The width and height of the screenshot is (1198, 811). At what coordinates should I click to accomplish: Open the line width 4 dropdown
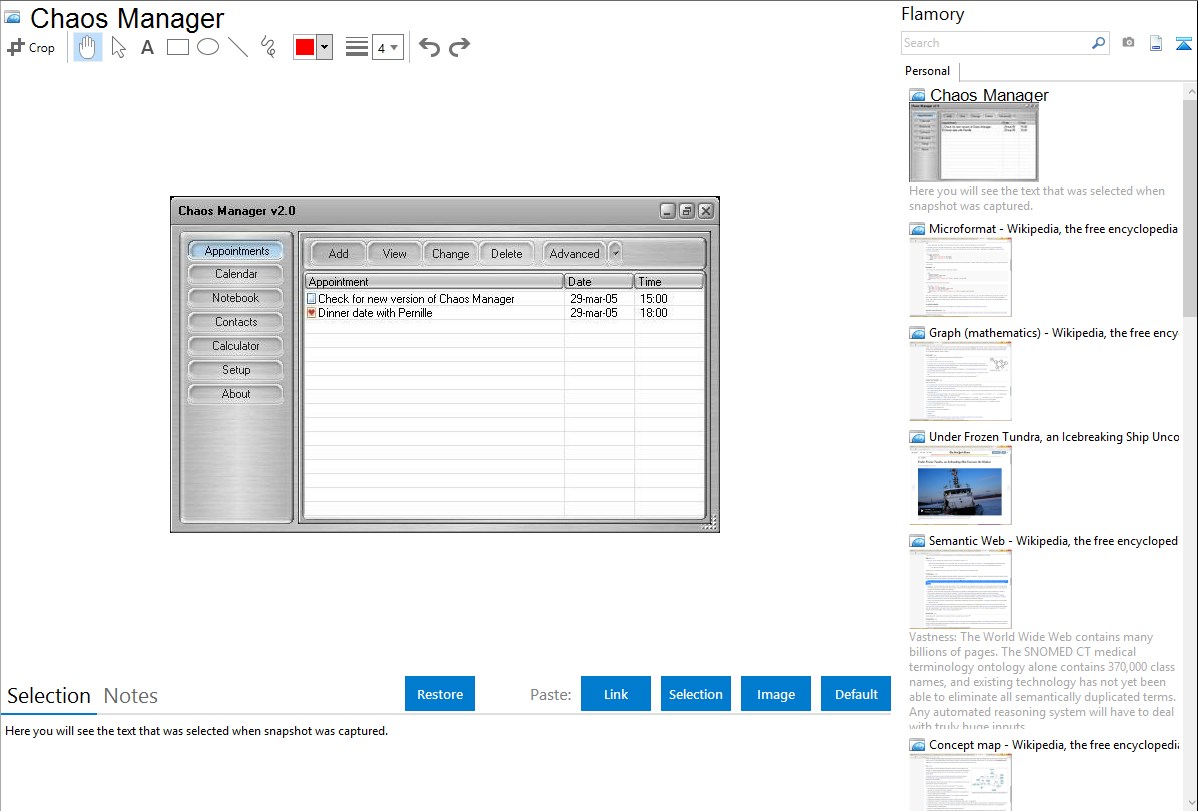click(387, 47)
